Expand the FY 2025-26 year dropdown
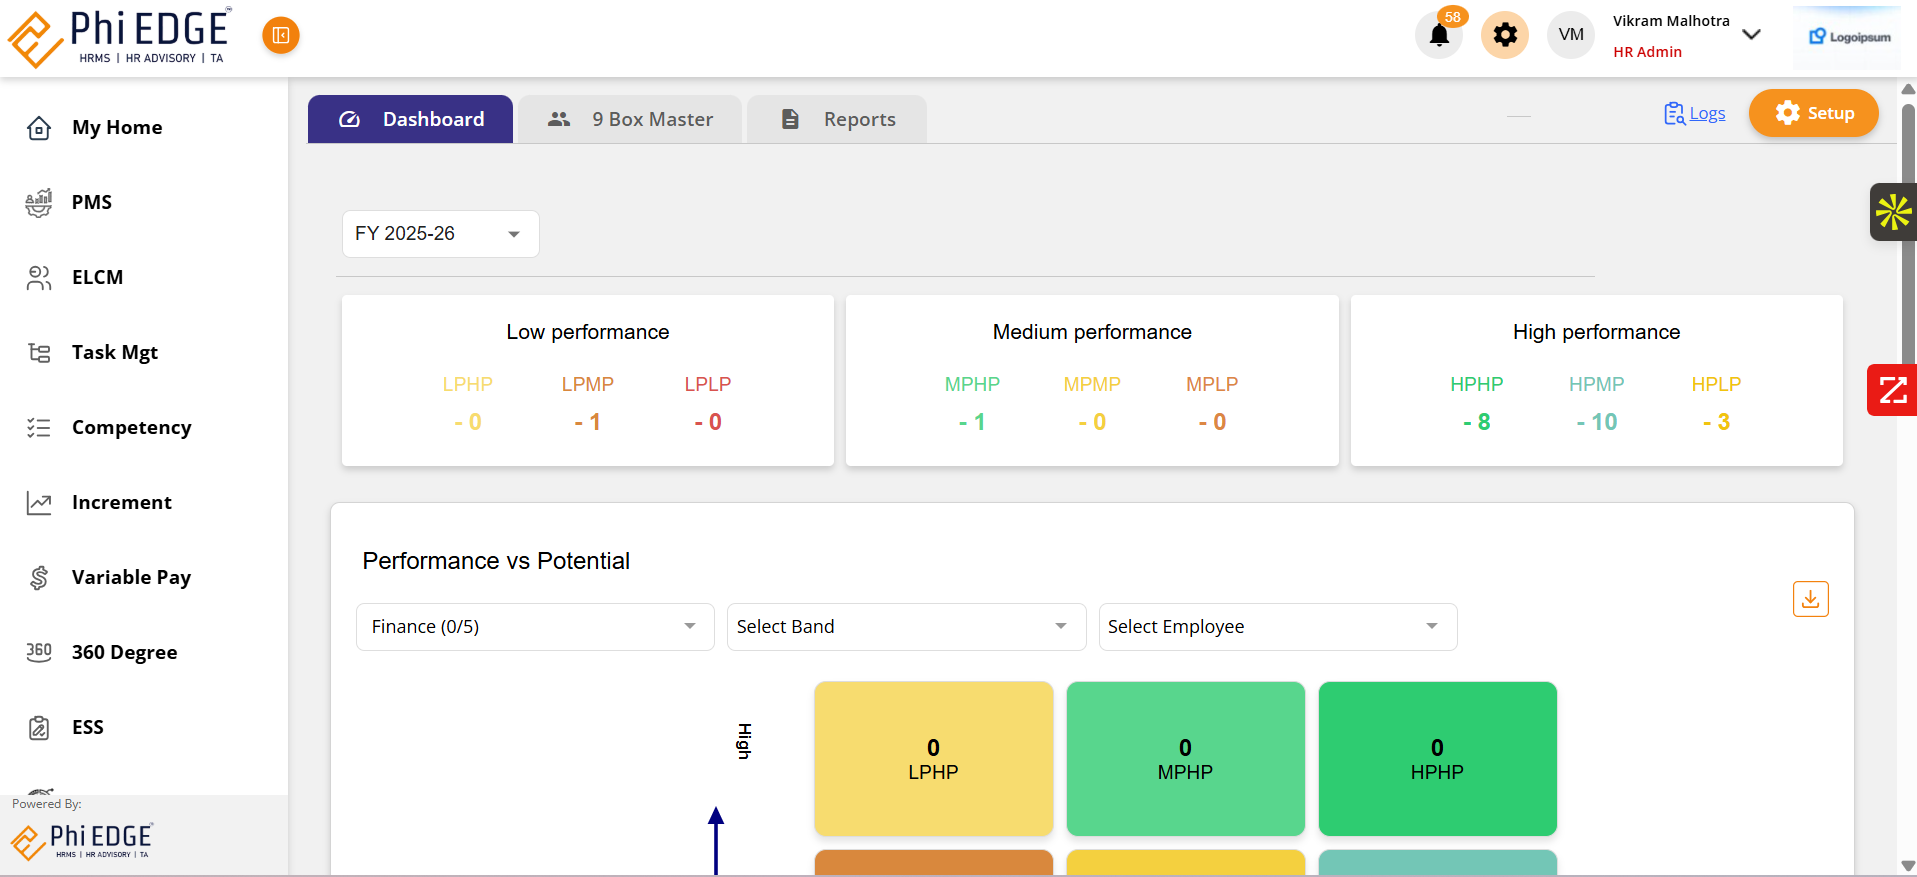1917x877 pixels. tap(440, 234)
